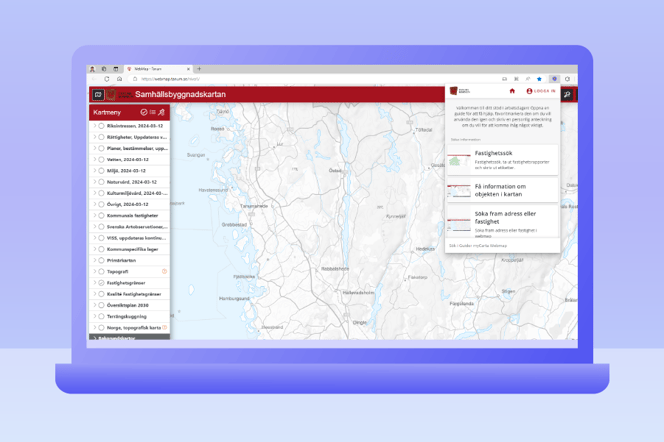This screenshot has width=664, height=442.
Task: Open the Fastighetssök guide card
Action: click(x=503, y=160)
